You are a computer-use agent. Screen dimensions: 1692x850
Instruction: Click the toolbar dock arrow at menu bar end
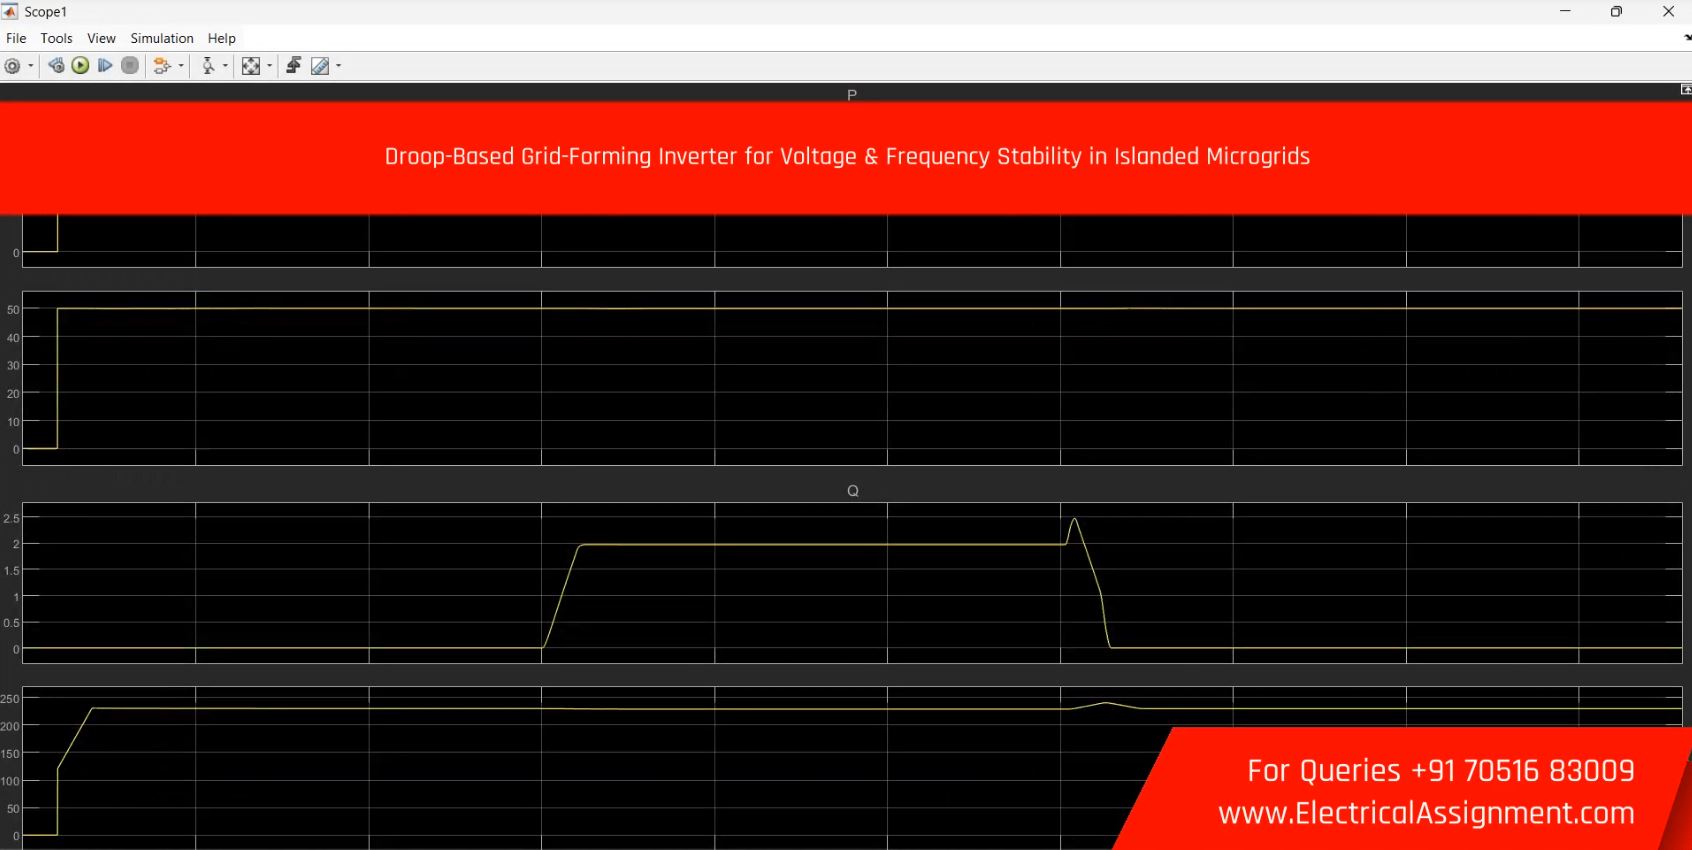pos(1687,37)
